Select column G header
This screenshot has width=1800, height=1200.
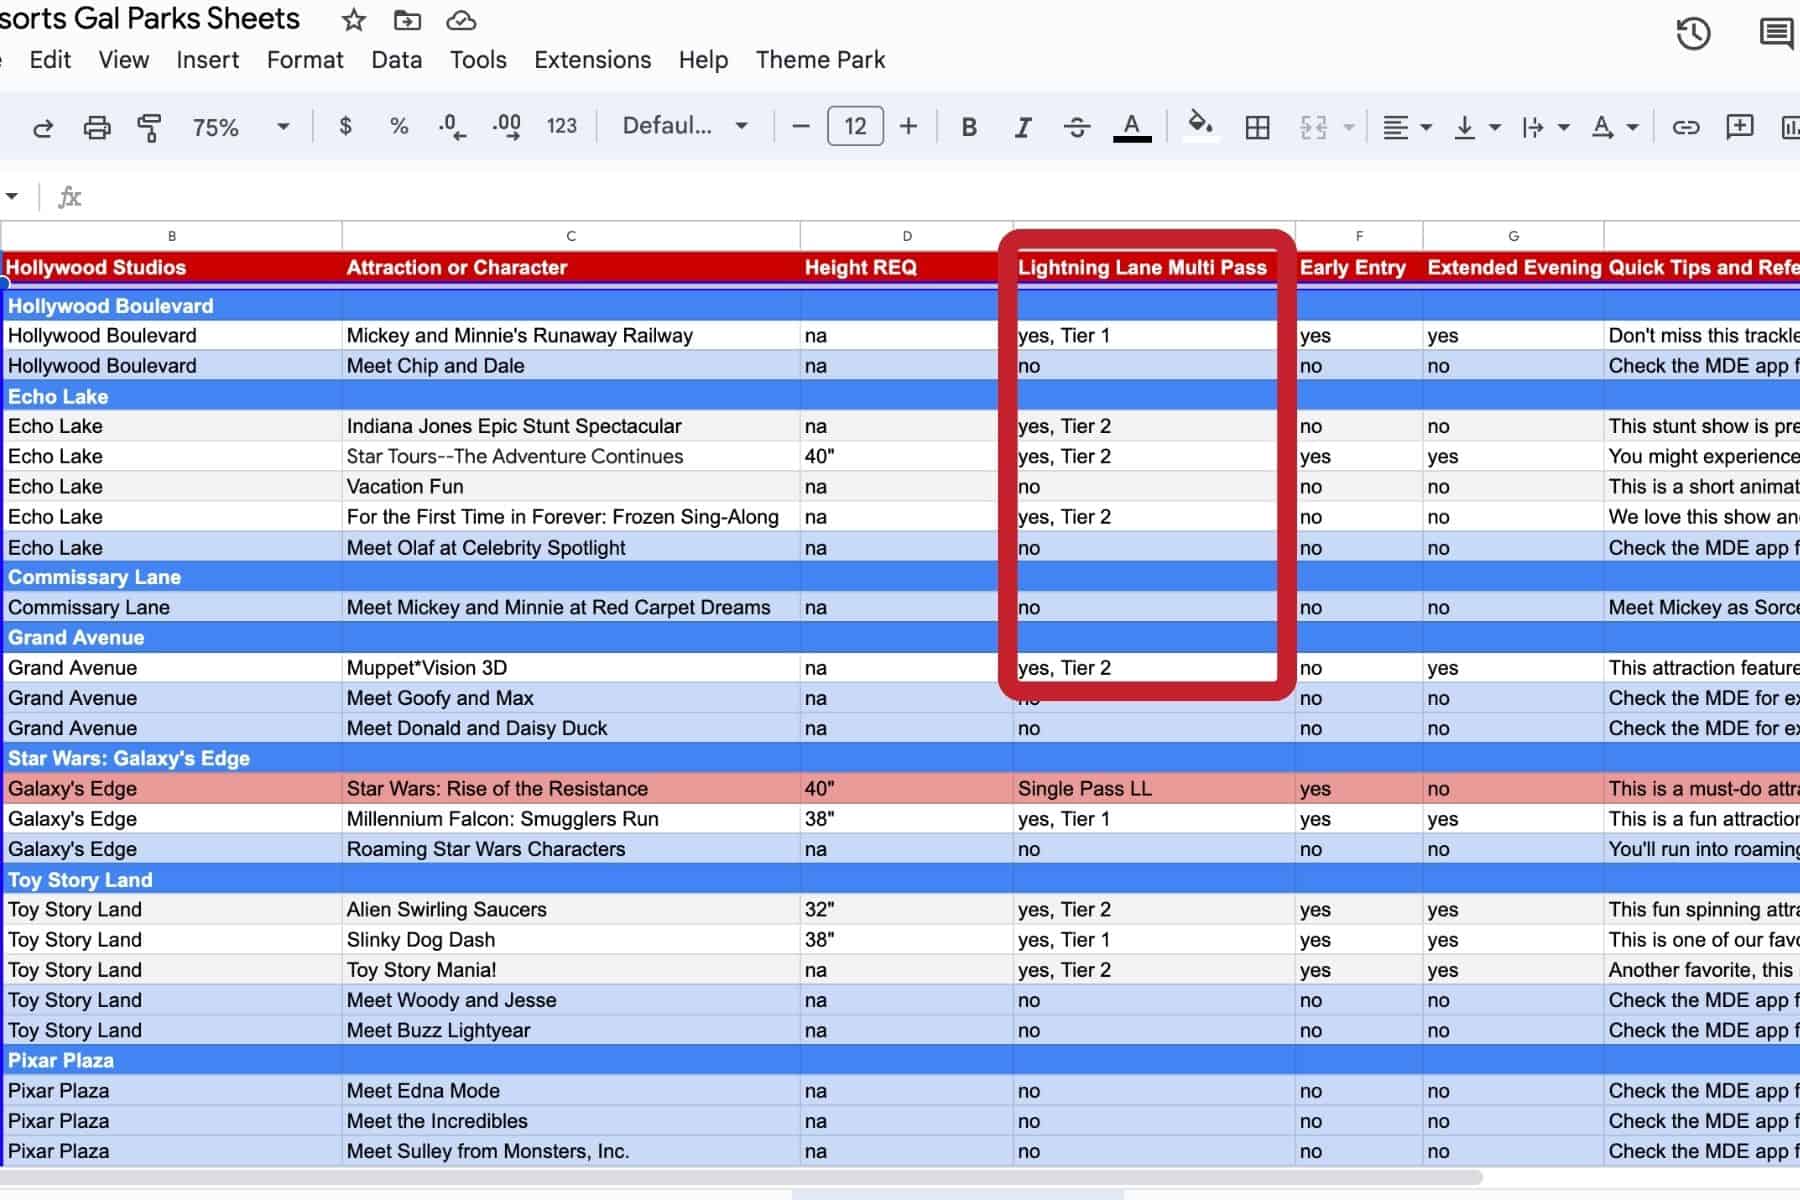1513,236
